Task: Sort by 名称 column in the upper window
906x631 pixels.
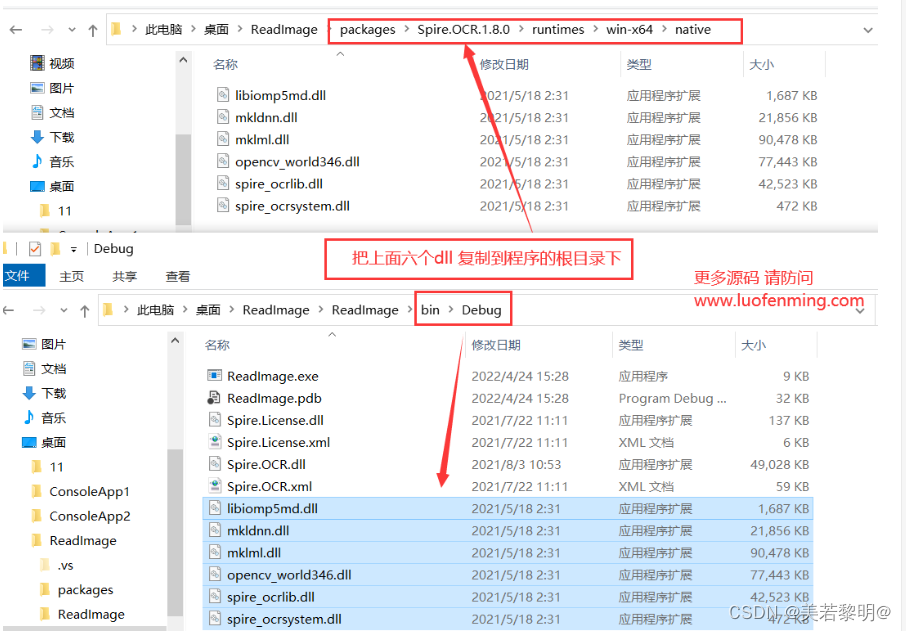Action: [225, 64]
